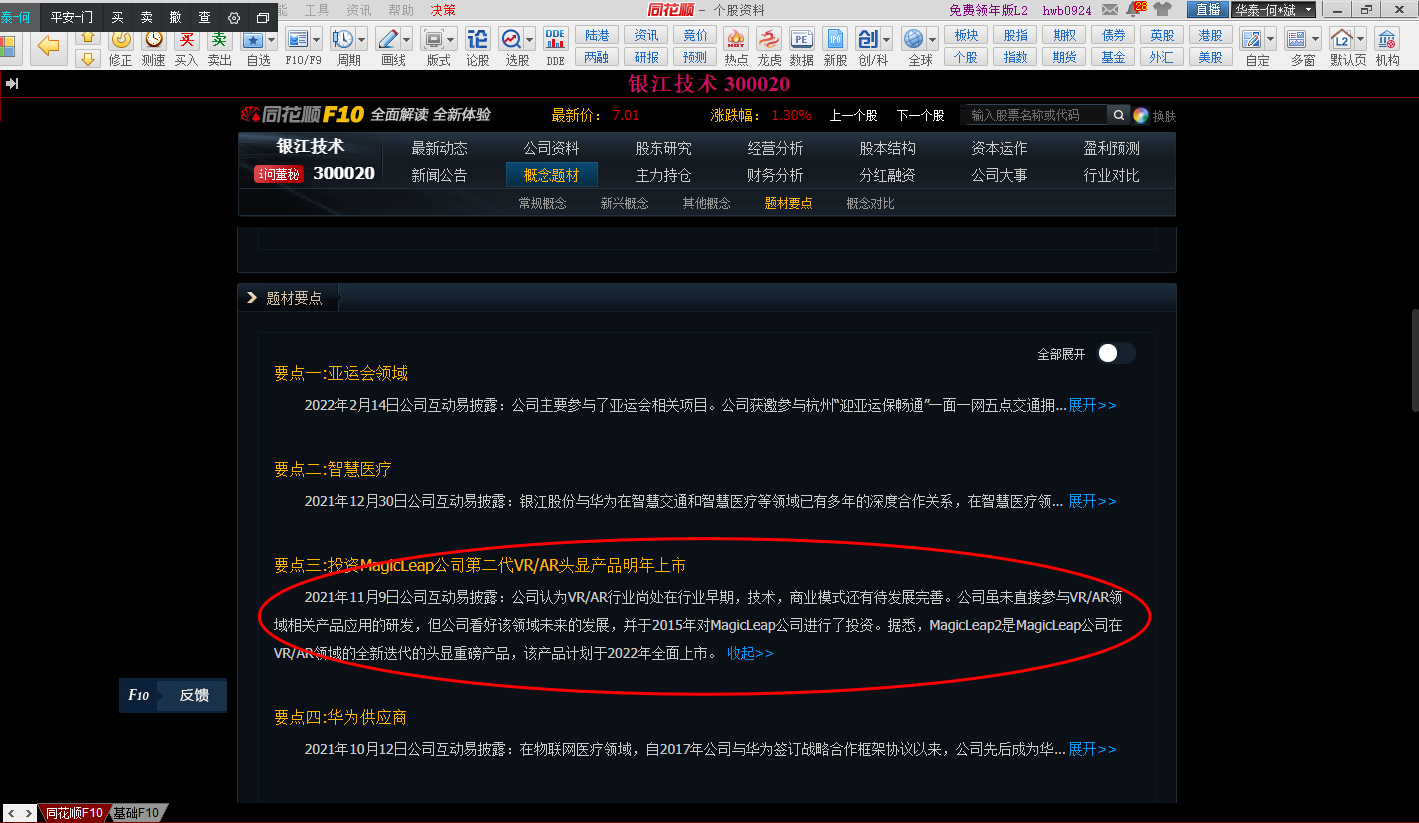Expand the 画线 dropdown arrow
This screenshot has height=823, width=1419.
coord(405,41)
